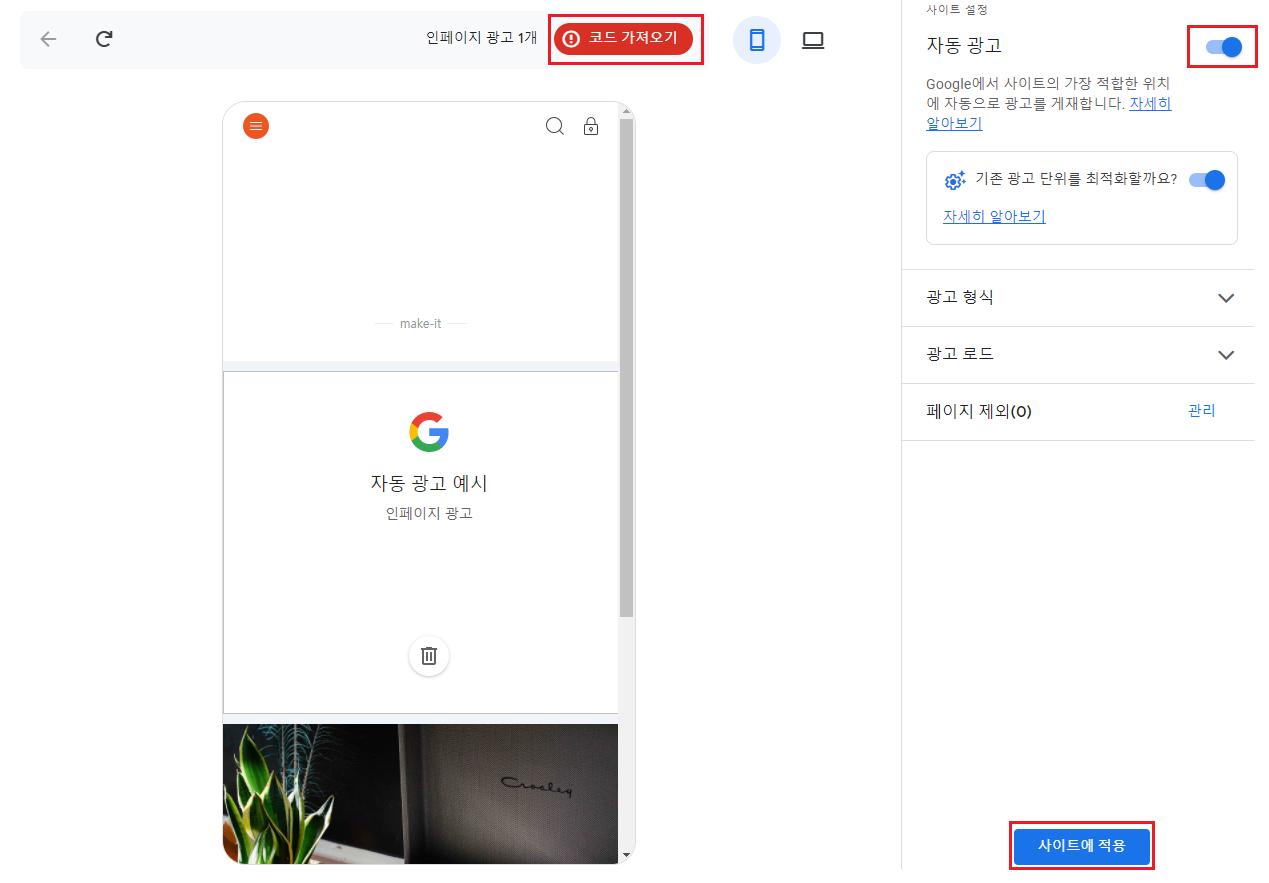1269x883 pixels.
Task: Open 자세히 알아보기 link under 자동 광고
Action: [x=1049, y=113]
